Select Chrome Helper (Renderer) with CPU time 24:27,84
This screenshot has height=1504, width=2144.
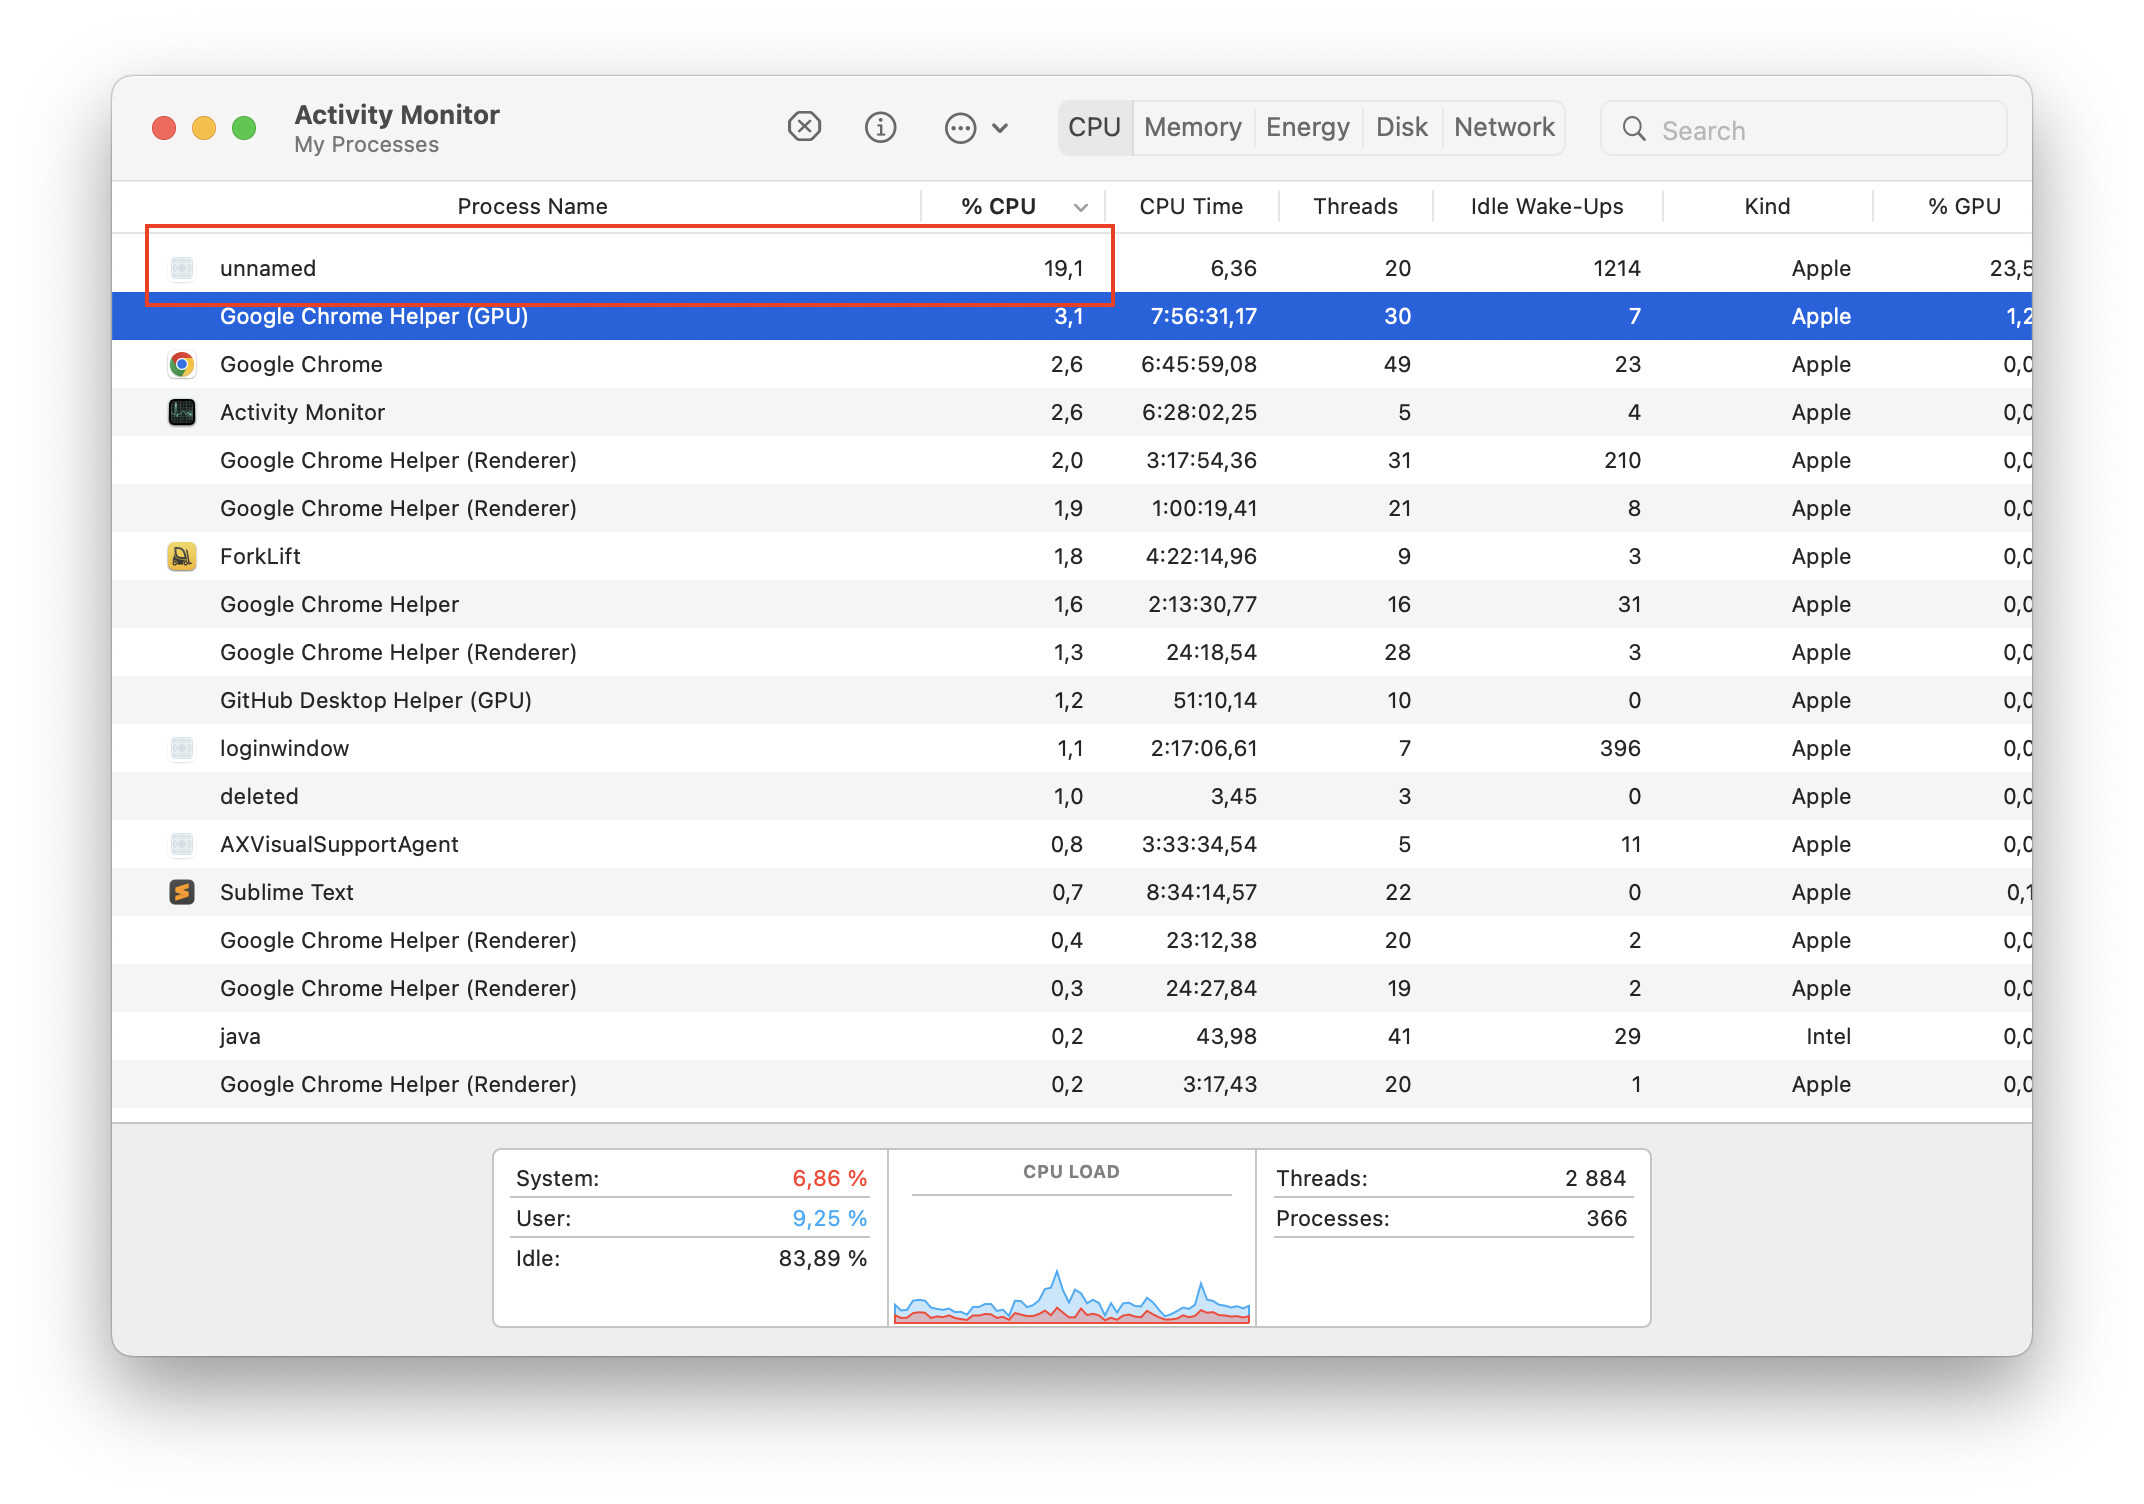[x=1072, y=988]
